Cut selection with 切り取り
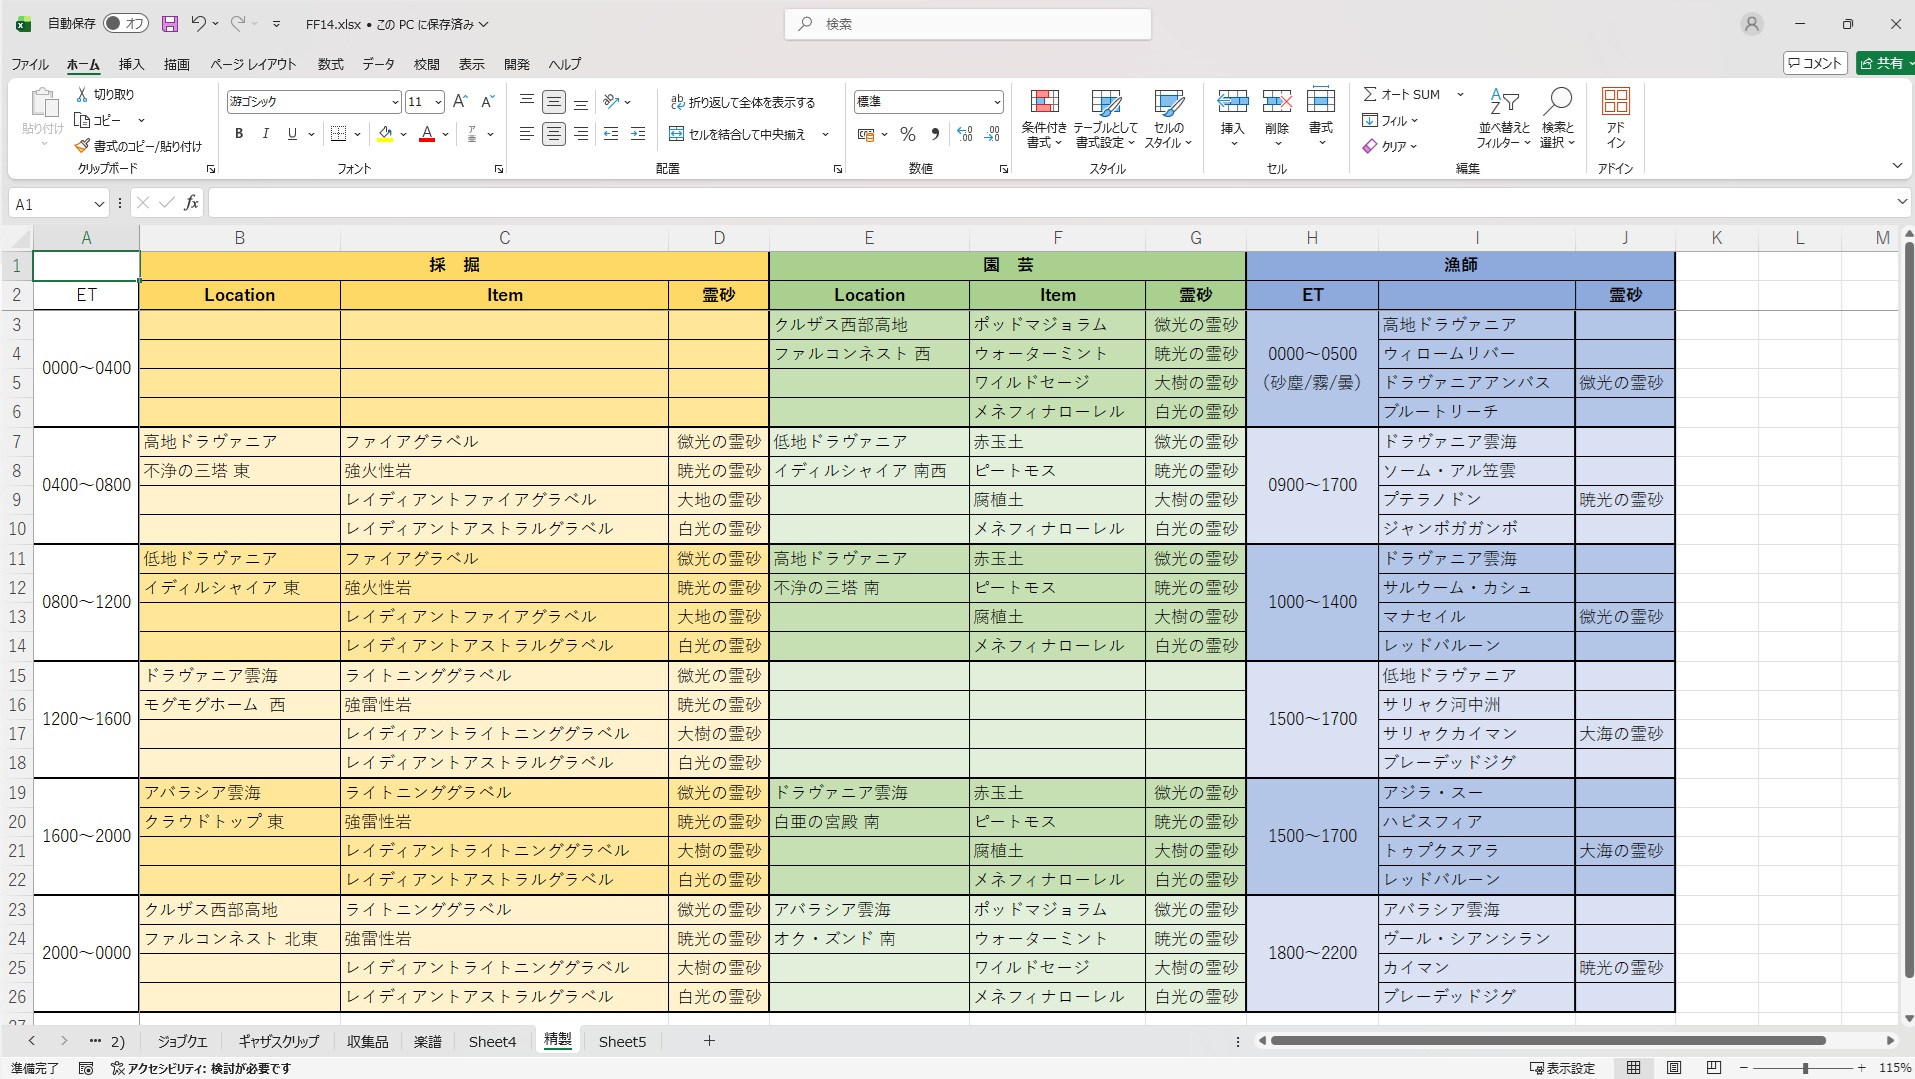Image resolution: width=1915 pixels, height=1079 pixels. coord(104,94)
